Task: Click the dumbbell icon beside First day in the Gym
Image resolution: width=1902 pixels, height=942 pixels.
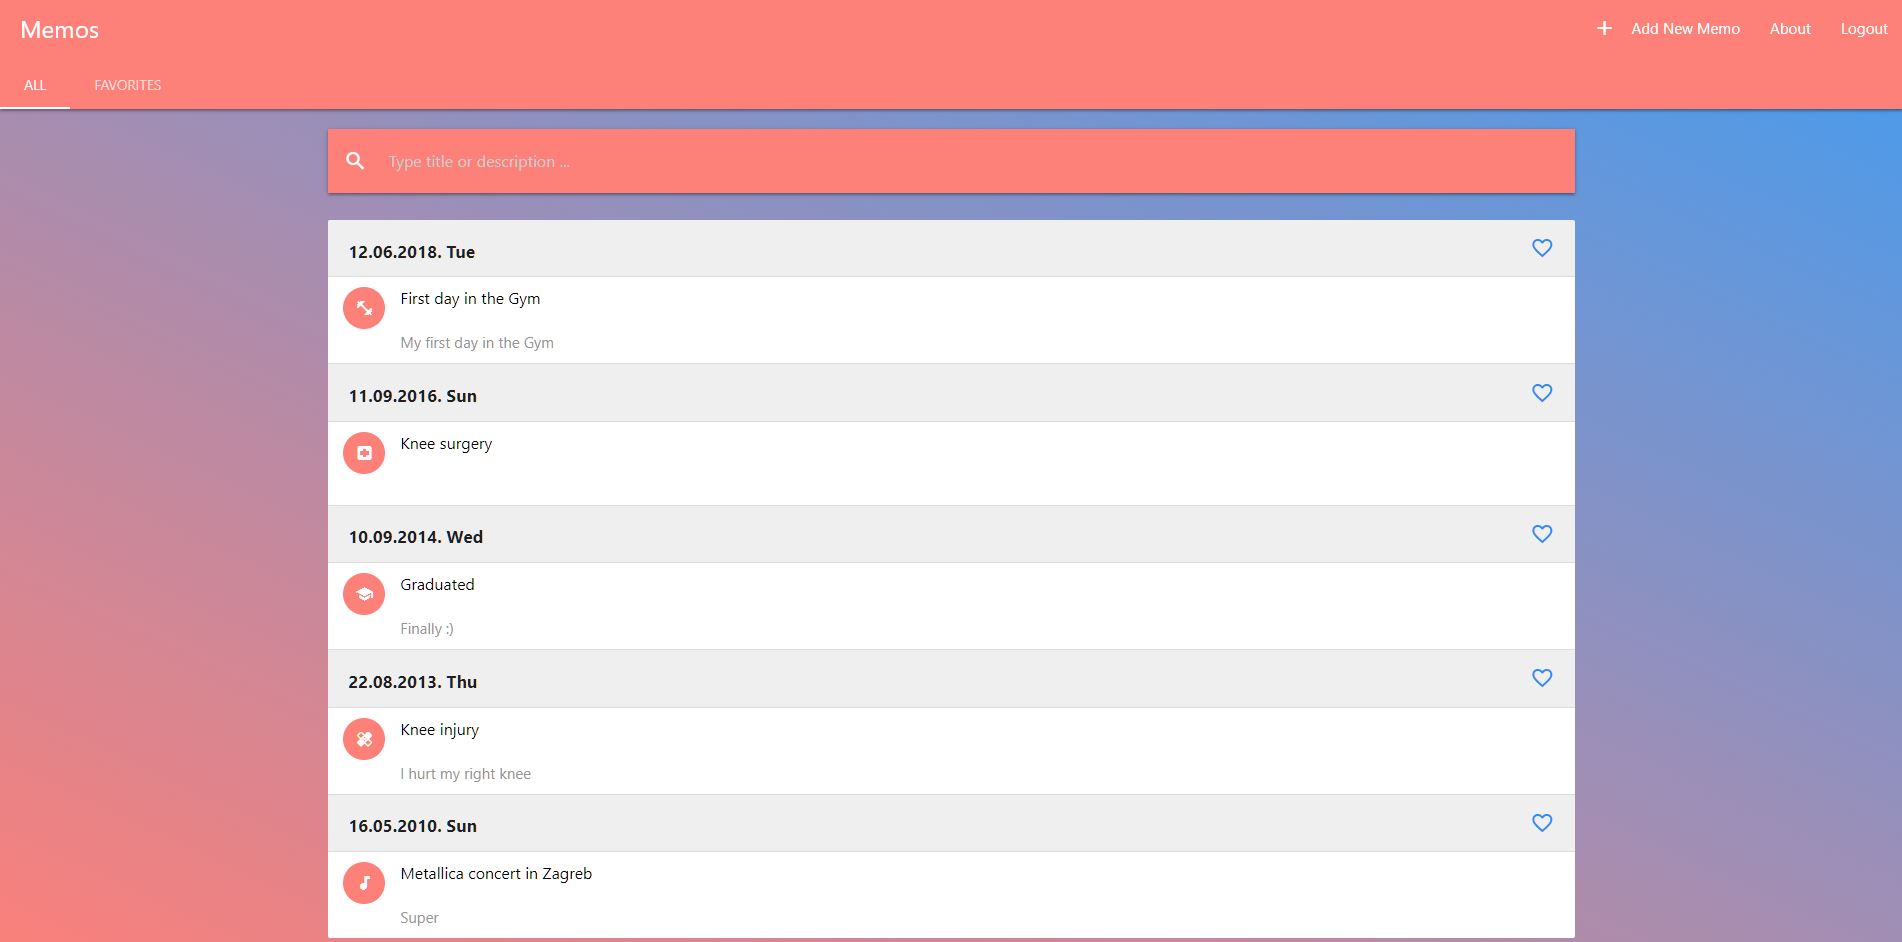Action: 364,308
